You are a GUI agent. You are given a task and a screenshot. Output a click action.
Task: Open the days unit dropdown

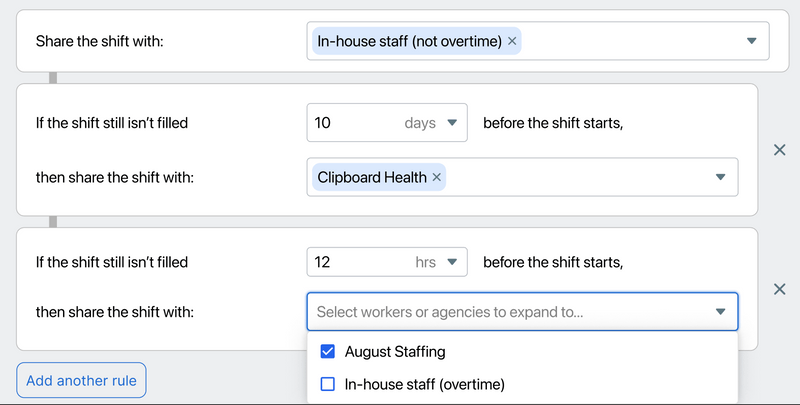pyautogui.click(x=451, y=123)
